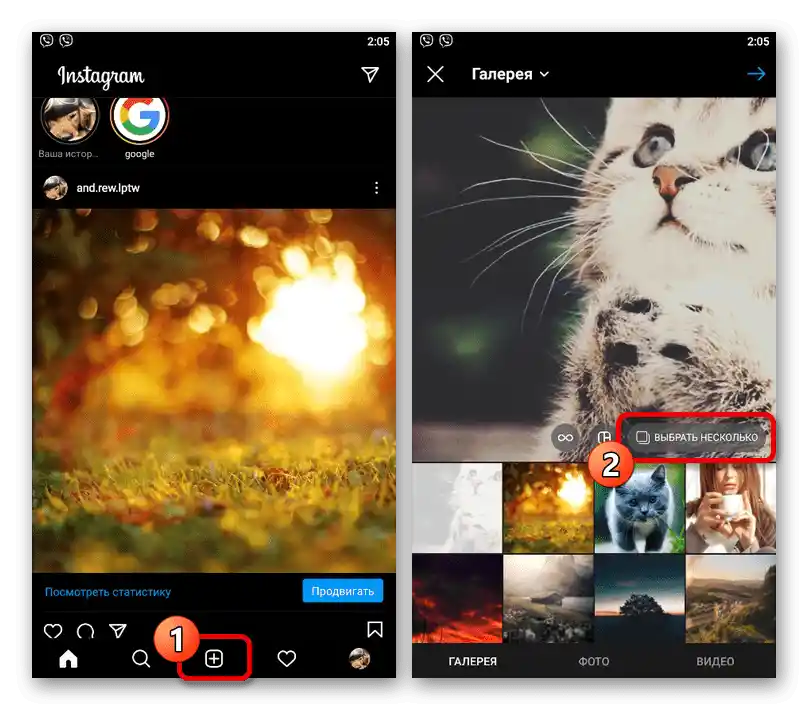808x710 pixels.
Task: Enable ВЫБРАТЬ НЕСКОЛЬКО multi-select
Action: (x=697, y=438)
